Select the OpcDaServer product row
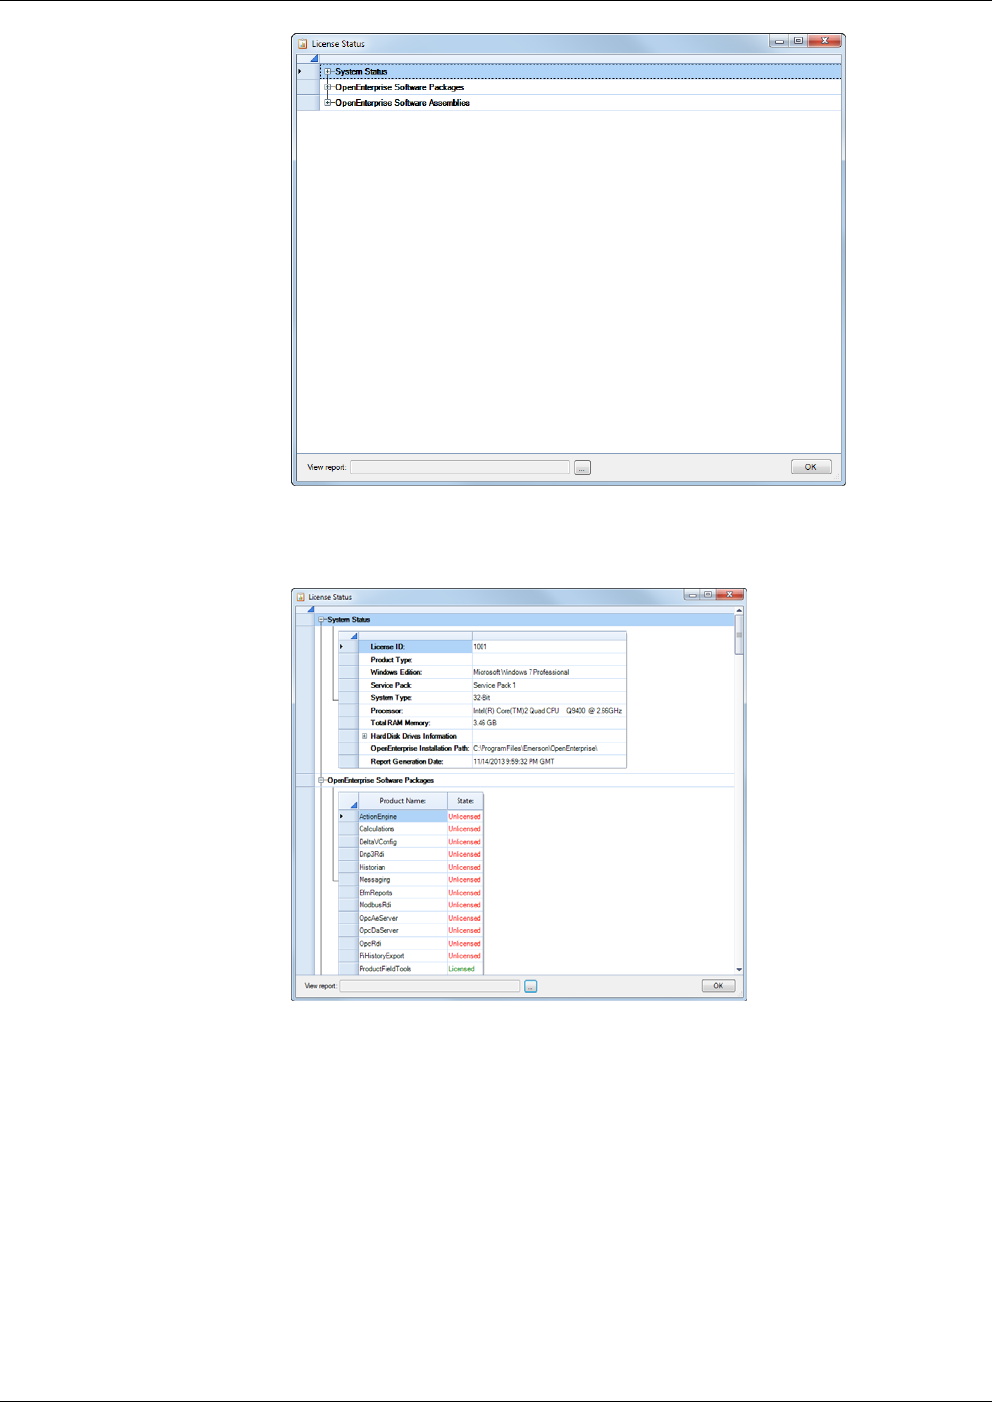 (x=402, y=931)
